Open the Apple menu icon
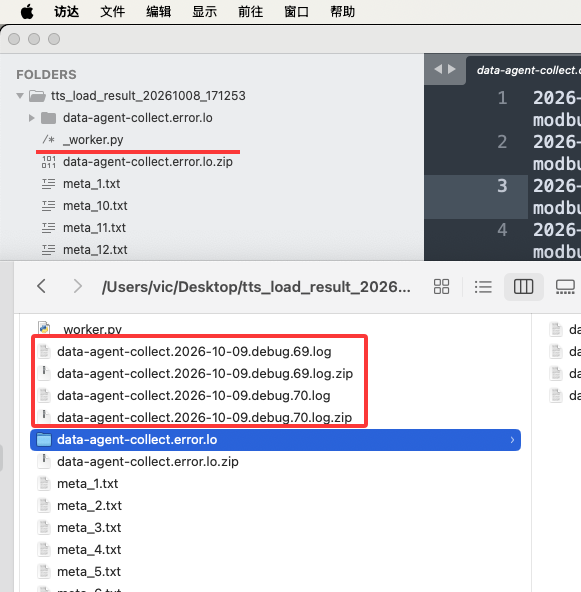The image size is (581, 592). click(27, 12)
